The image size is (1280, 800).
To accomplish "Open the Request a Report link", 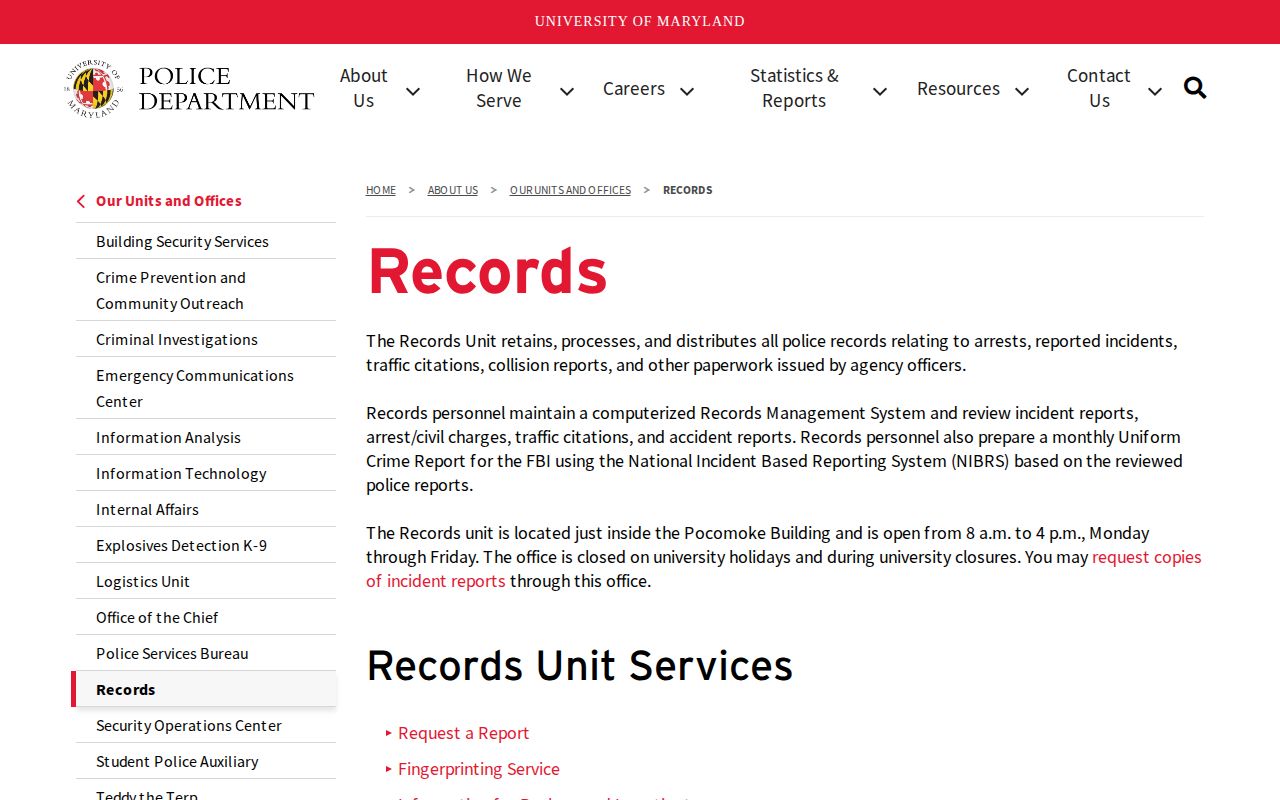I will pyautogui.click(x=463, y=733).
